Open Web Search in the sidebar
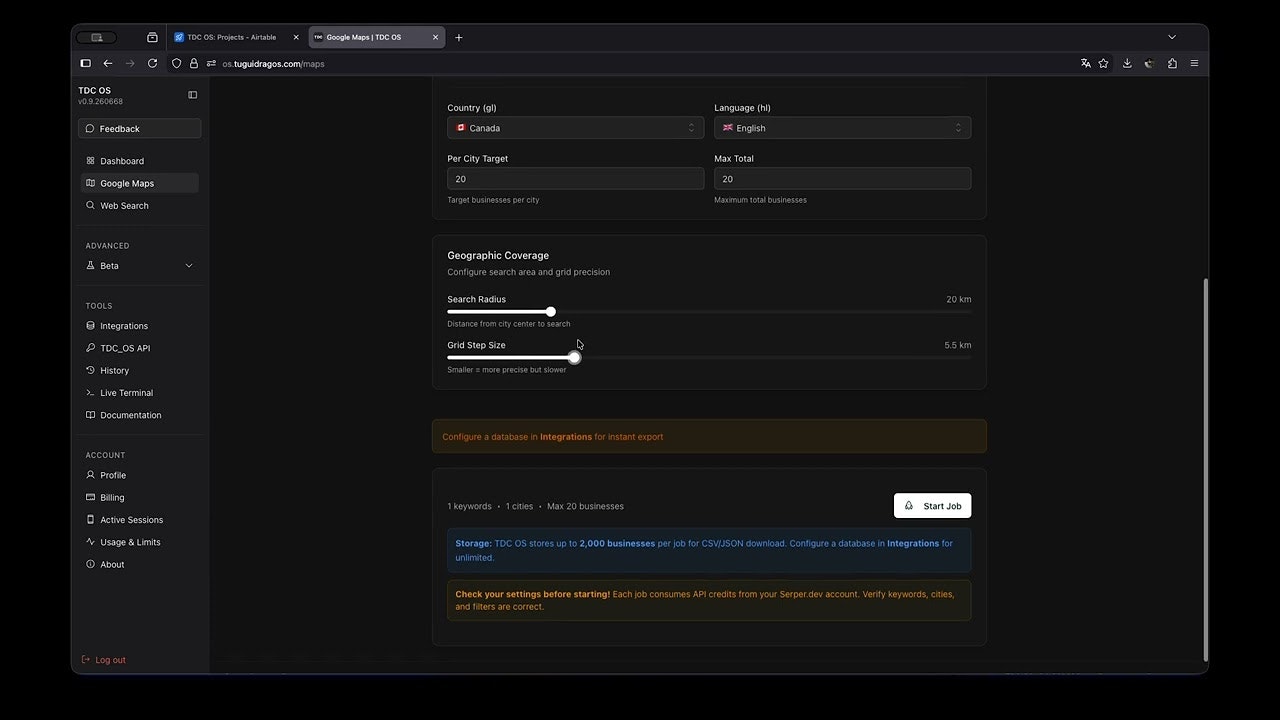 click(x=139, y=206)
